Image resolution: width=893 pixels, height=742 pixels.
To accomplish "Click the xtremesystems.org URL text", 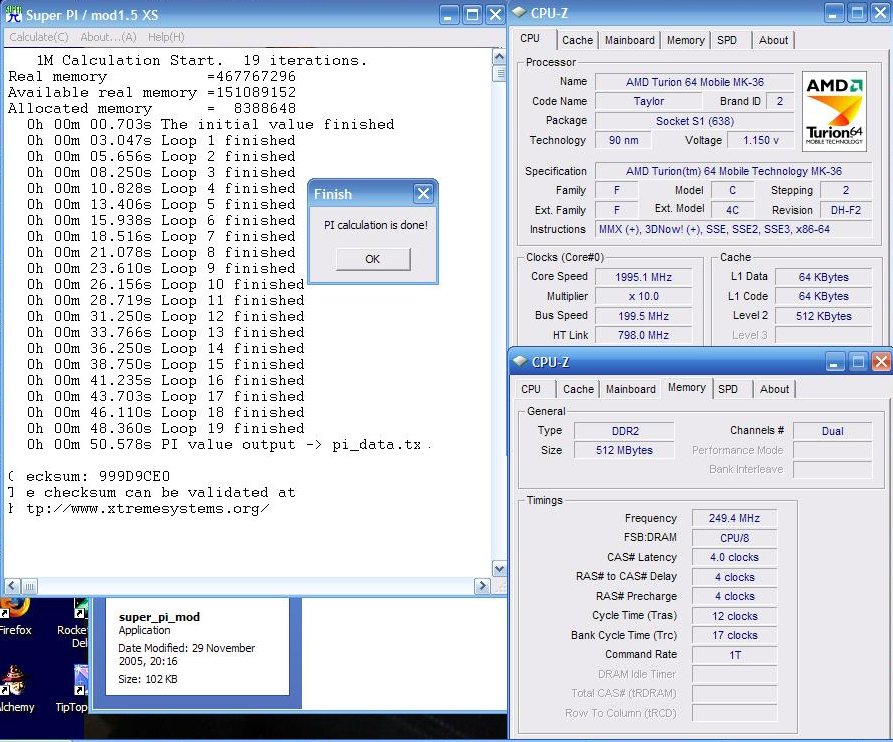I will click(140, 509).
